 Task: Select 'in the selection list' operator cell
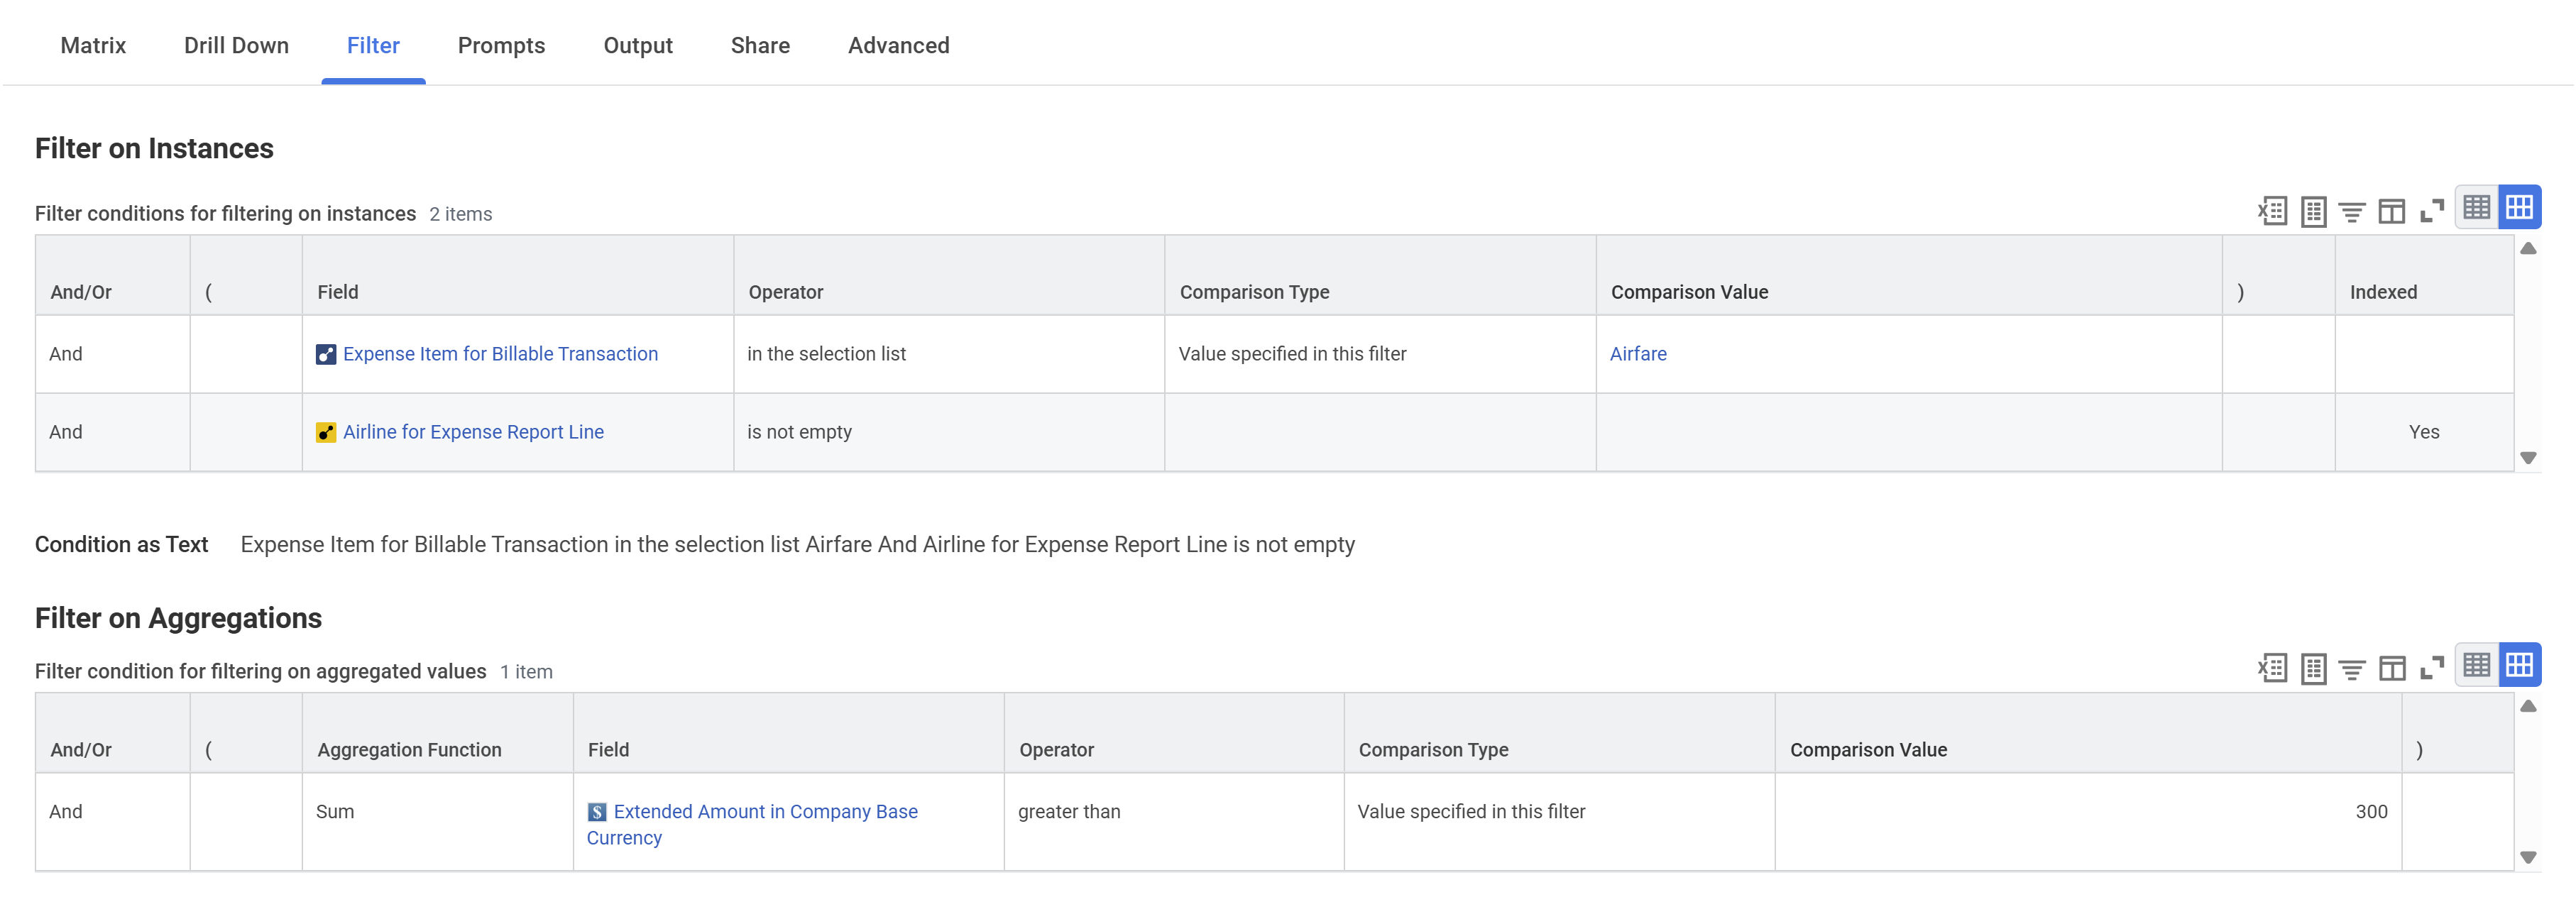(949, 354)
